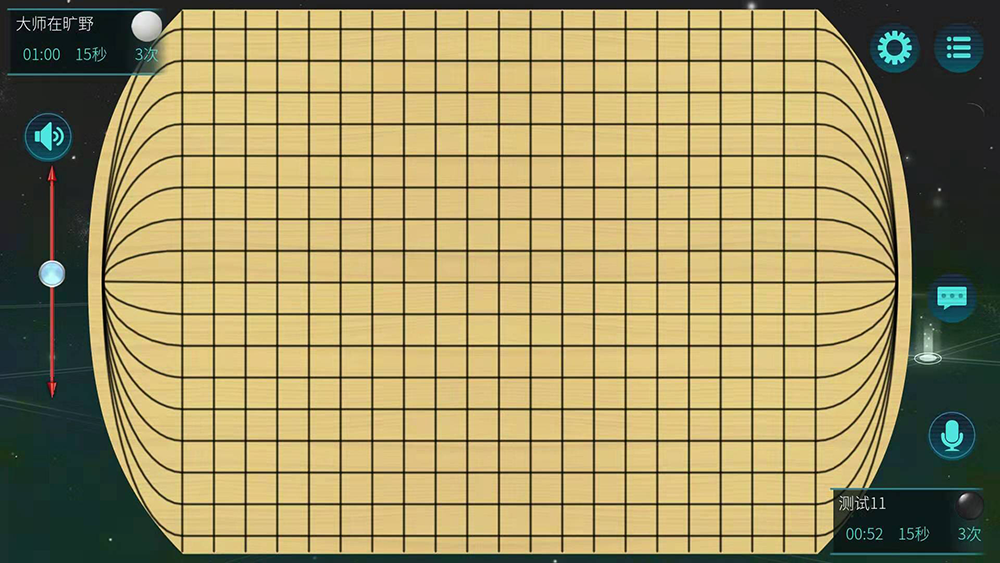Image resolution: width=1000 pixels, height=563 pixels.
Task: Click player name 测试11
Action: click(862, 504)
